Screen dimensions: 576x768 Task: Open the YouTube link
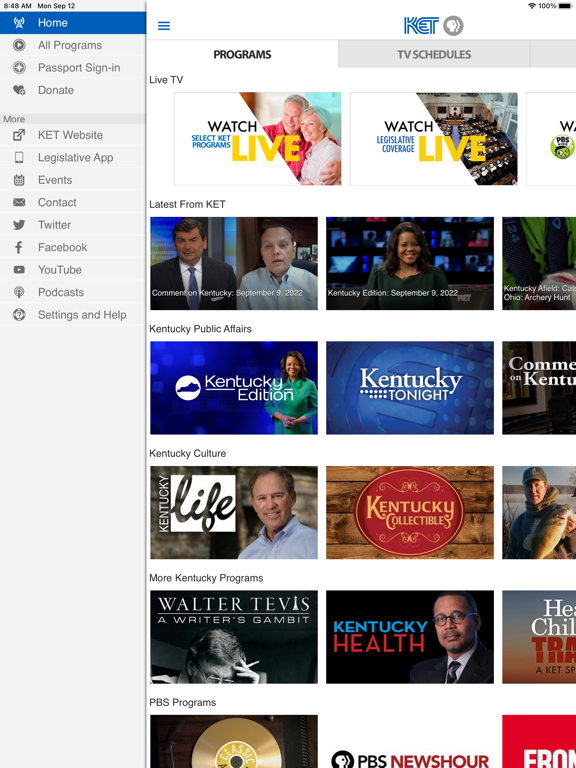(73, 270)
